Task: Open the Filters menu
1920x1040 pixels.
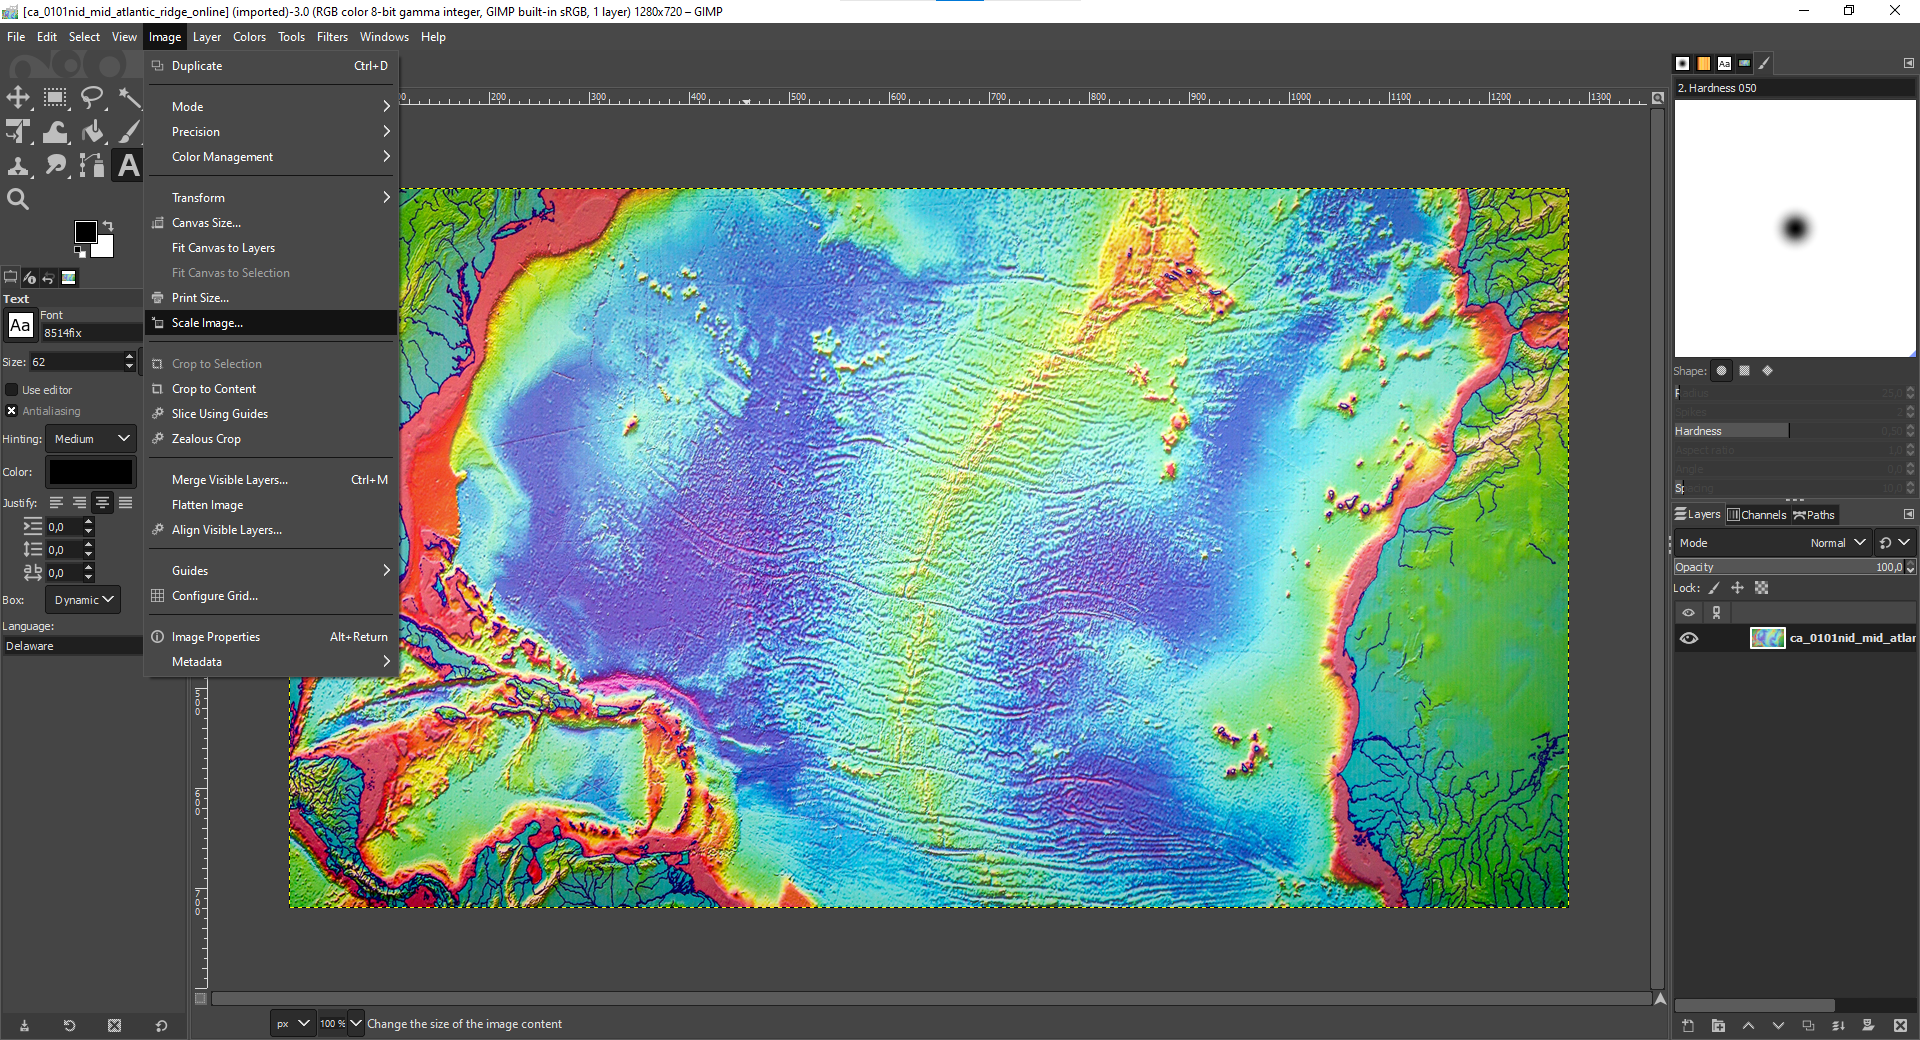Action: pyautogui.click(x=332, y=37)
